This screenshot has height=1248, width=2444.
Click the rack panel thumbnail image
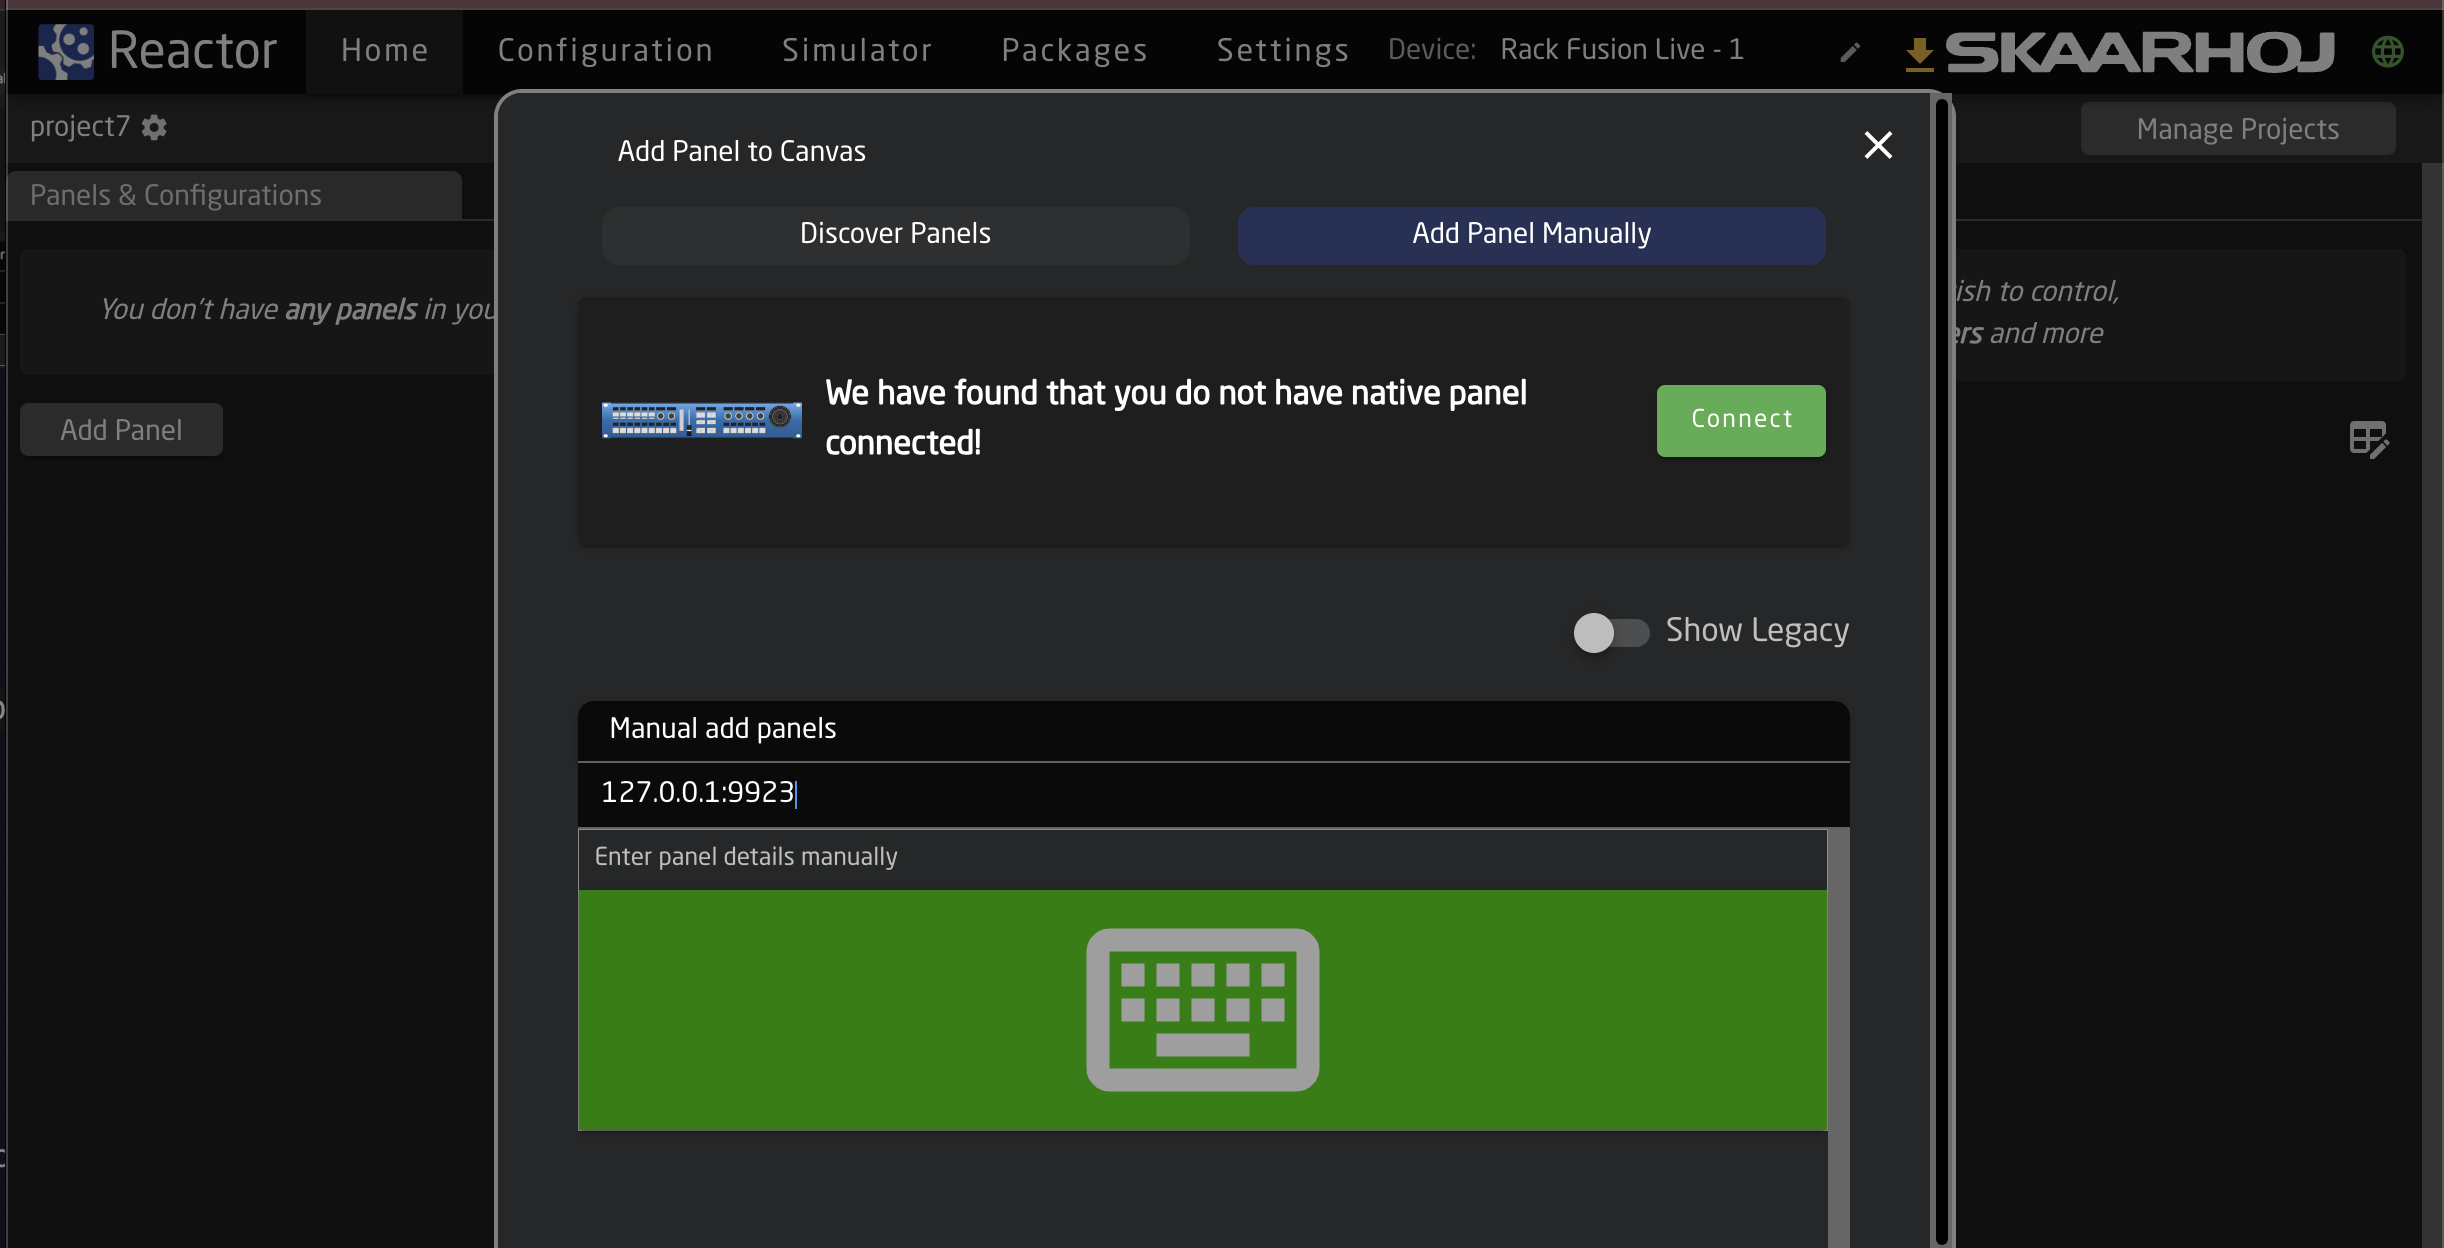point(701,420)
